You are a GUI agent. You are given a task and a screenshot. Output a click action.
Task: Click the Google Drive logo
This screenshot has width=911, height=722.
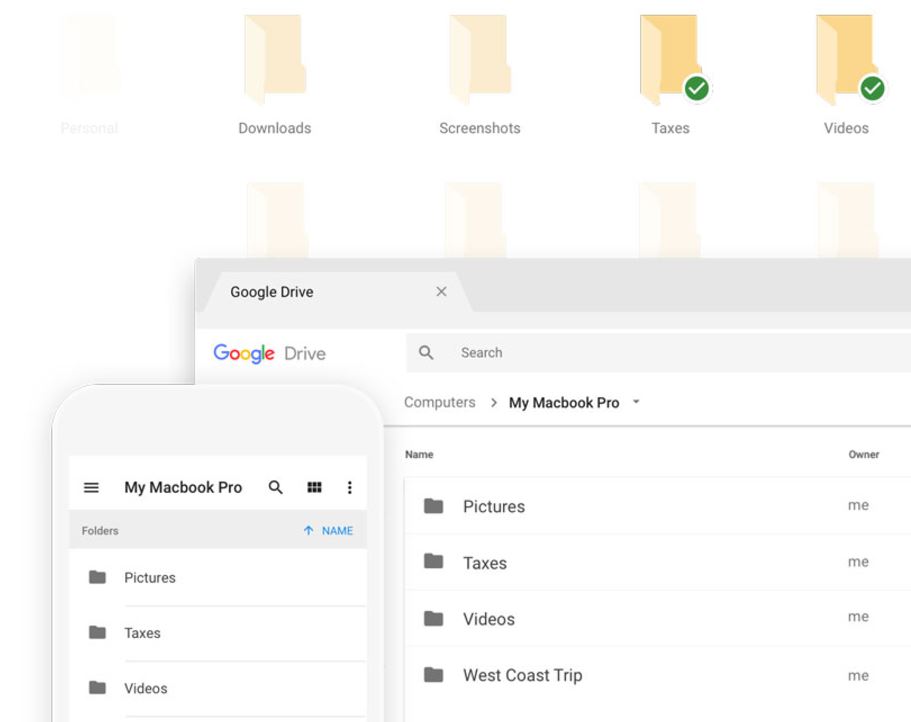click(x=270, y=353)
